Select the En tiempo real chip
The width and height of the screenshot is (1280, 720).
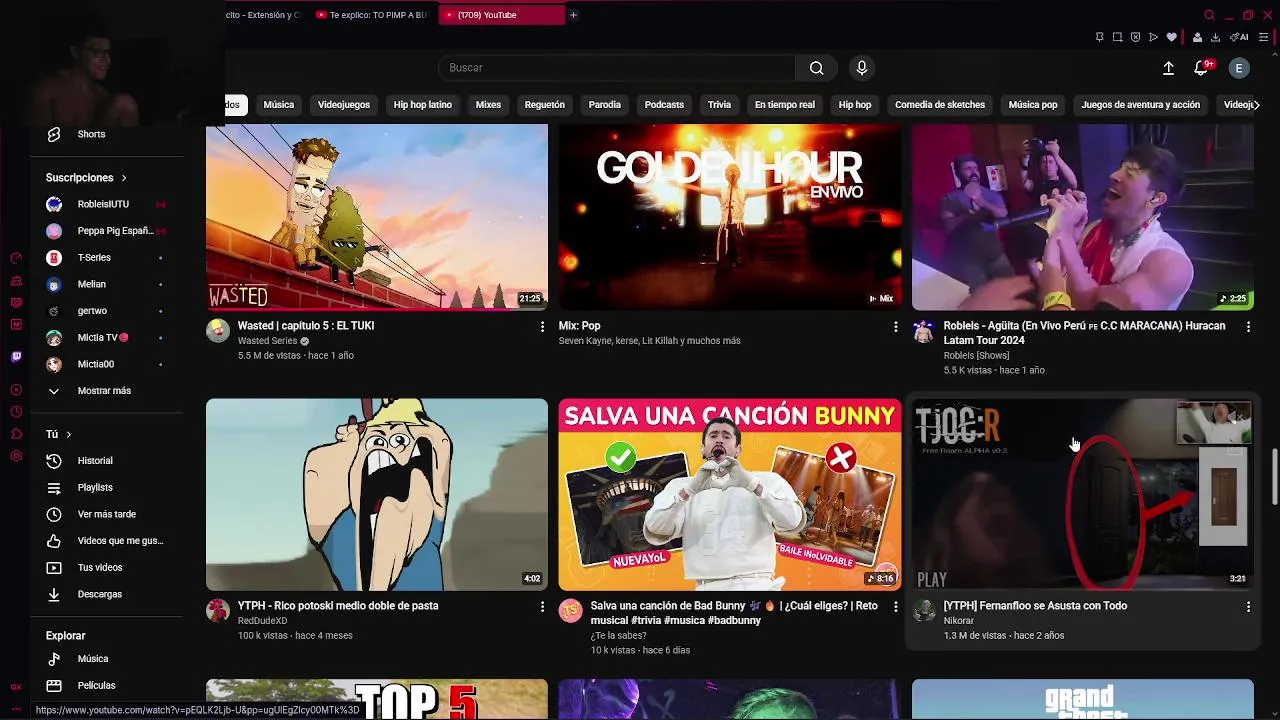pyautogui.click(x=785, y=105)
